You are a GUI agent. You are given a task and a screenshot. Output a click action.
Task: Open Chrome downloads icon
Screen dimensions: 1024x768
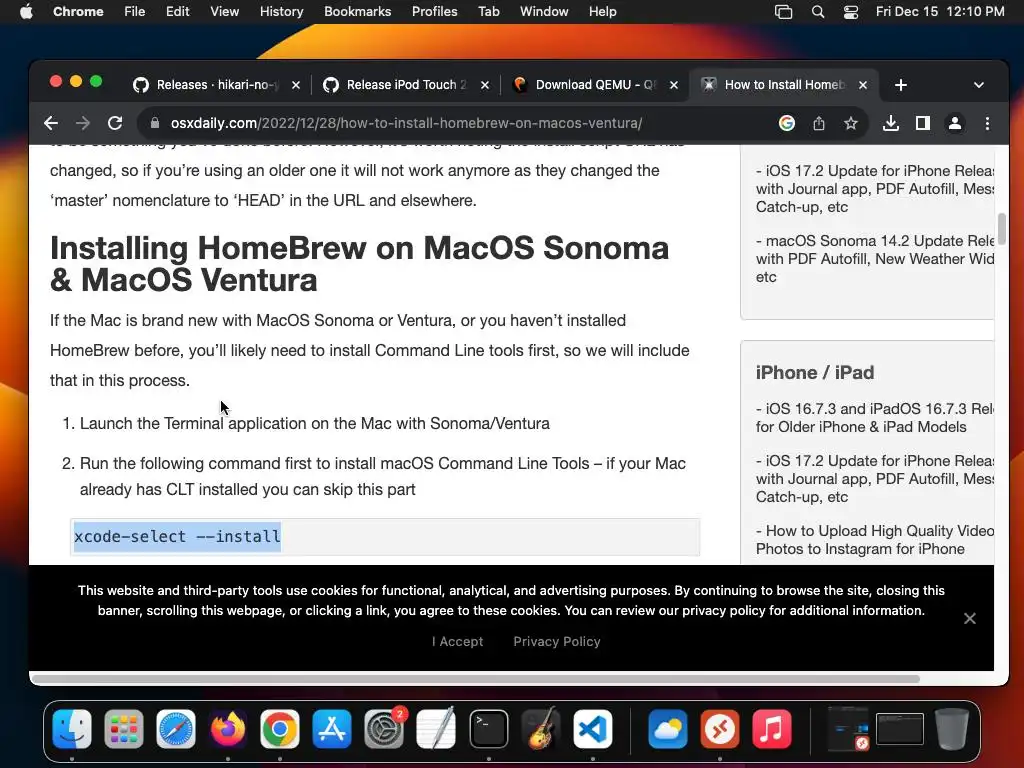tap(891, 123)
